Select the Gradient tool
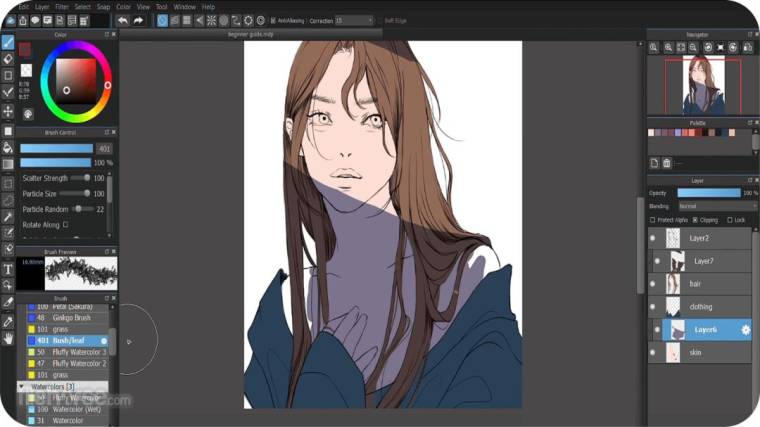The height and width of the screenshot is (427, 760). coord(8,164)
